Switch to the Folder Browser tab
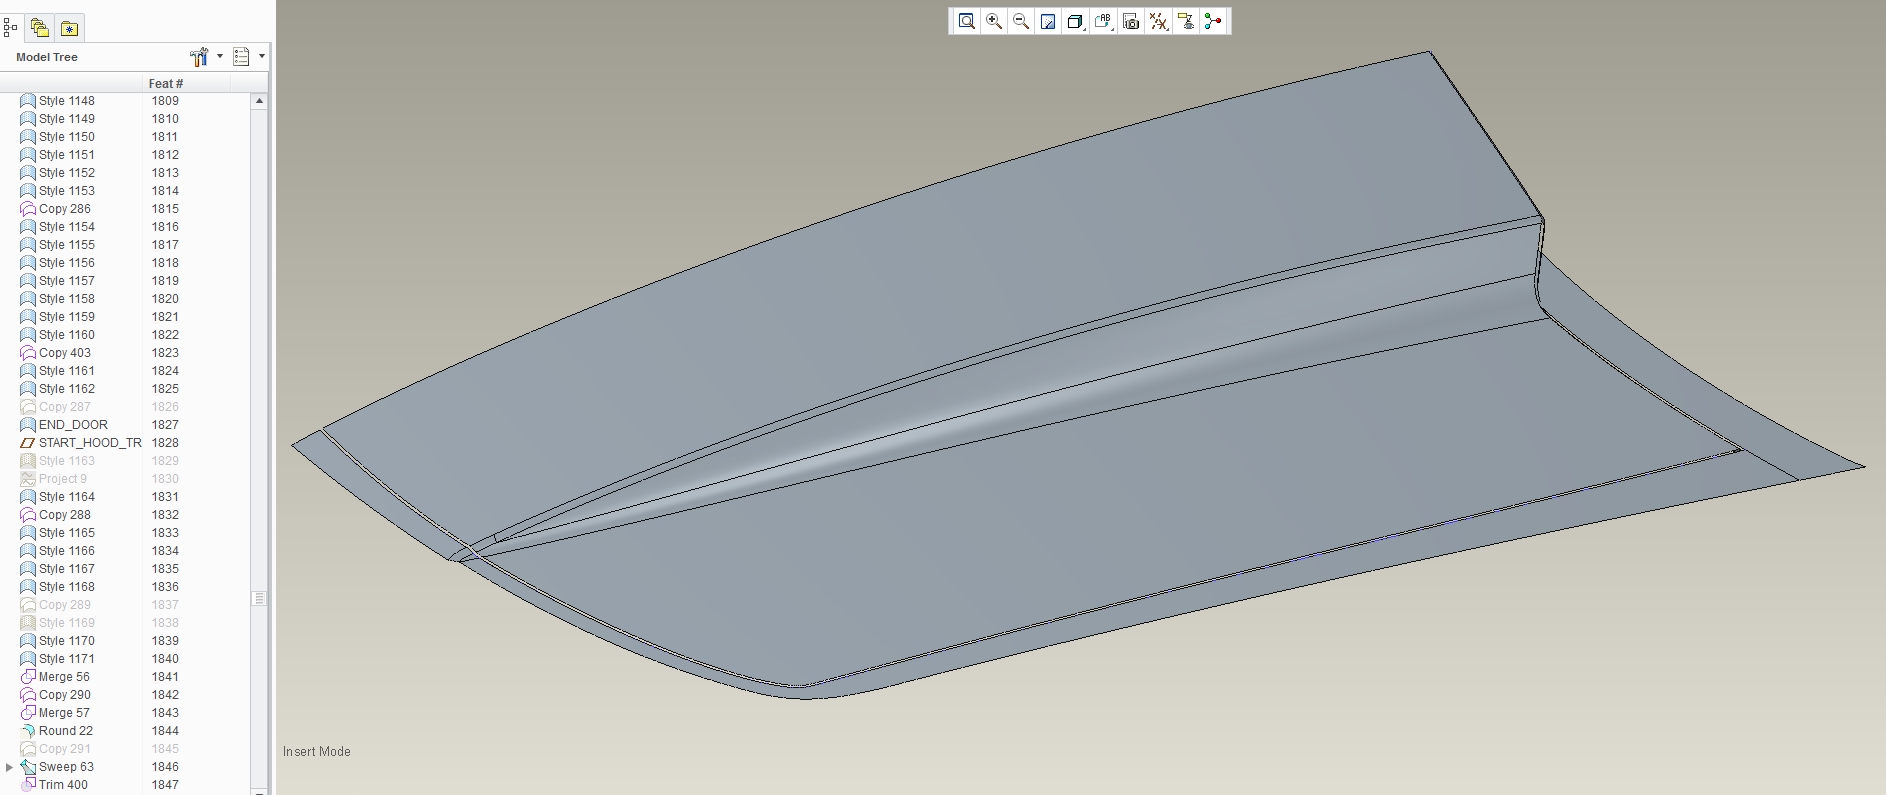 (40, 28)
